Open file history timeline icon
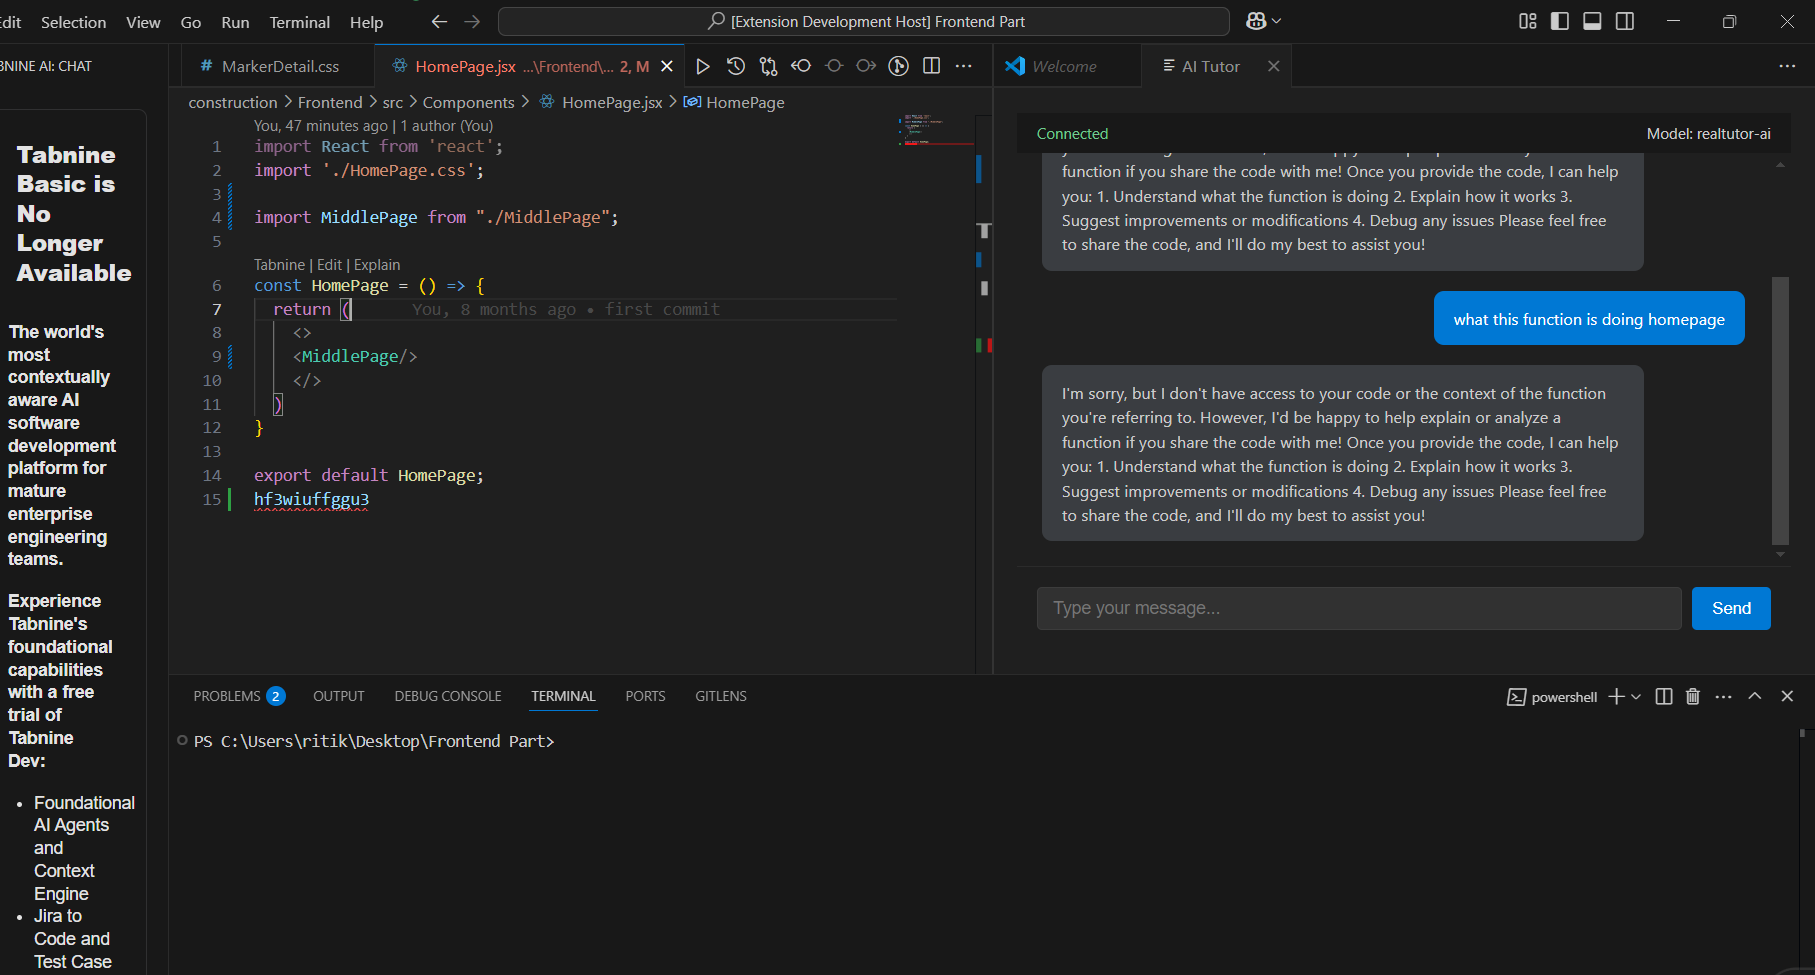 [736, 66]
